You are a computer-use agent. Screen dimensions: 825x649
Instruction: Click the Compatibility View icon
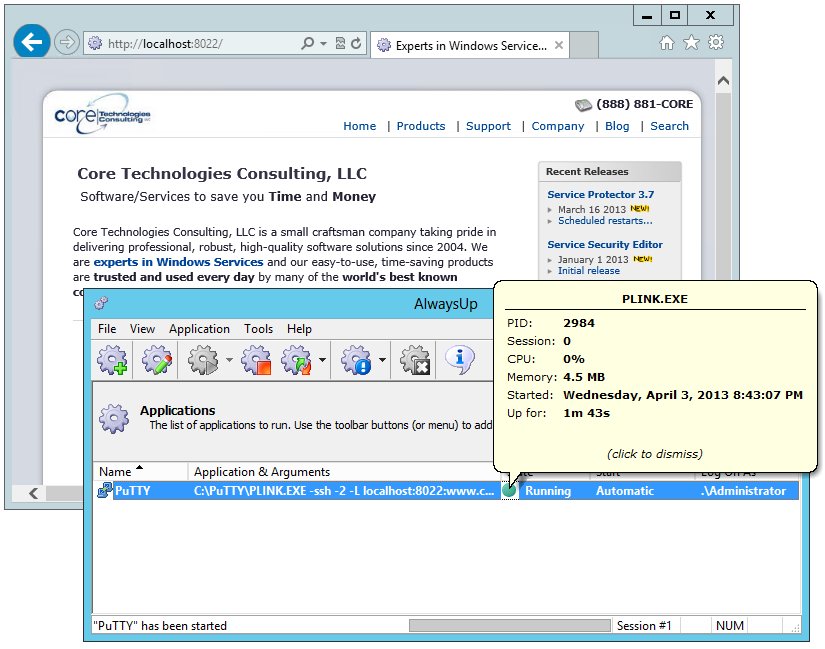click(340, 43)
